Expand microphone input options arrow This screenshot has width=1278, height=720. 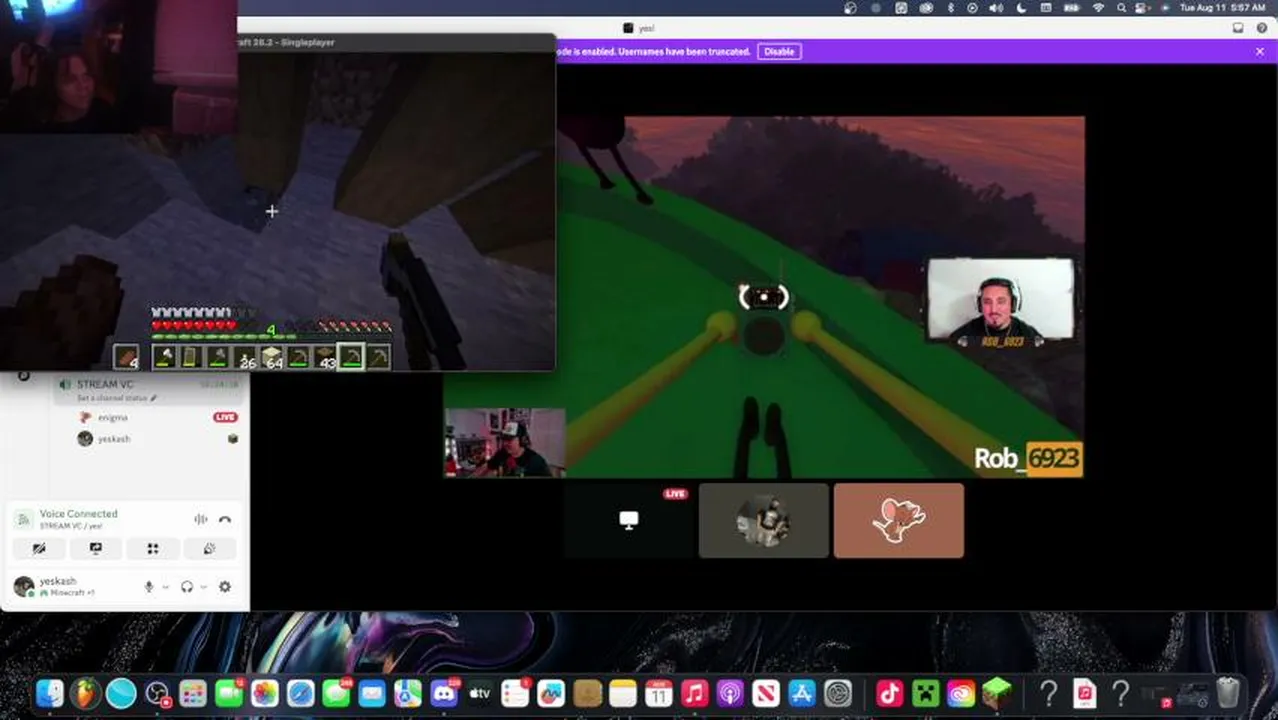click(166, 587)
